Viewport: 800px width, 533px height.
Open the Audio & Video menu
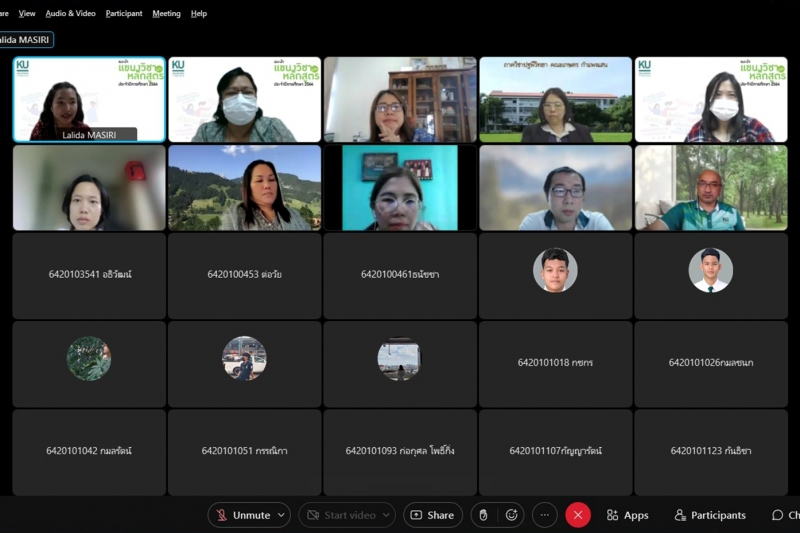[70, 14]
